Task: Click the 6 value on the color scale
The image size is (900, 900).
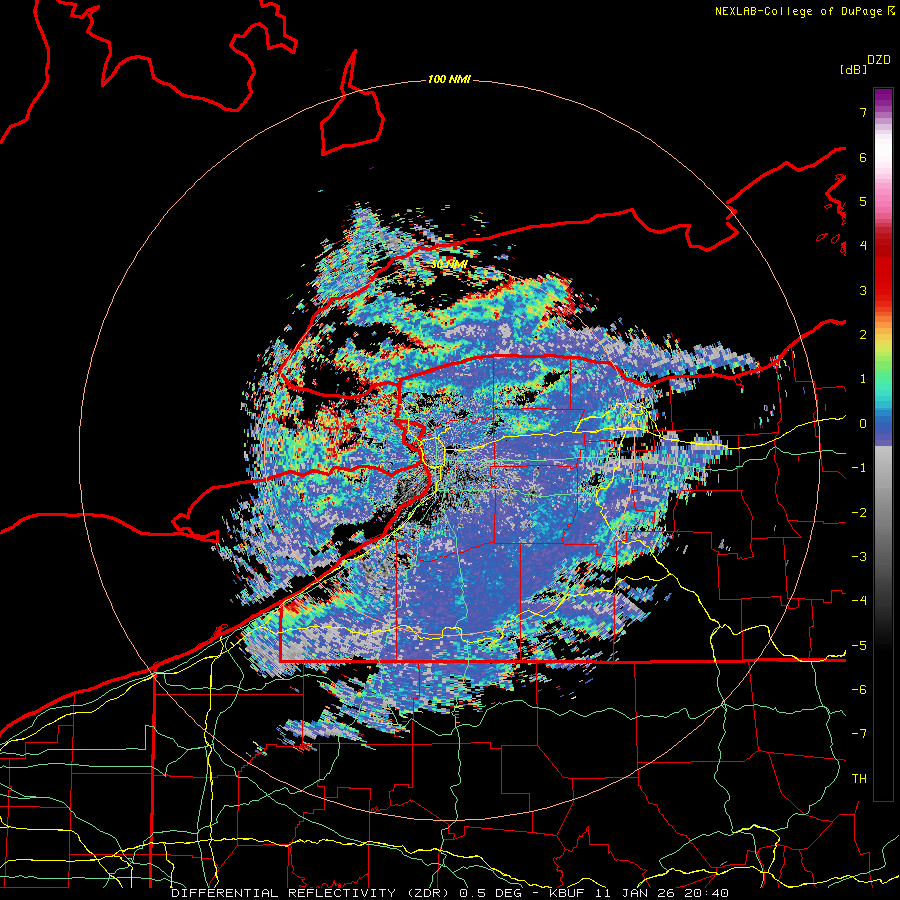Action: coord(863,157)
